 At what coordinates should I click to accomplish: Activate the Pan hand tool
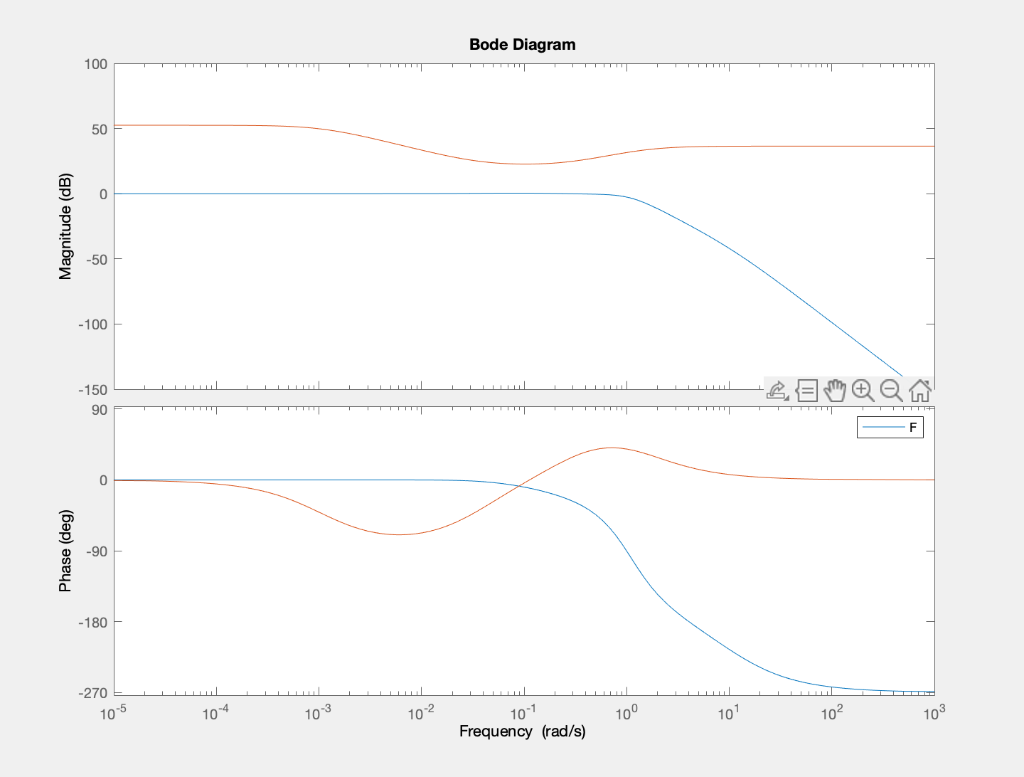pyautogui.click(x=835, y=390)
